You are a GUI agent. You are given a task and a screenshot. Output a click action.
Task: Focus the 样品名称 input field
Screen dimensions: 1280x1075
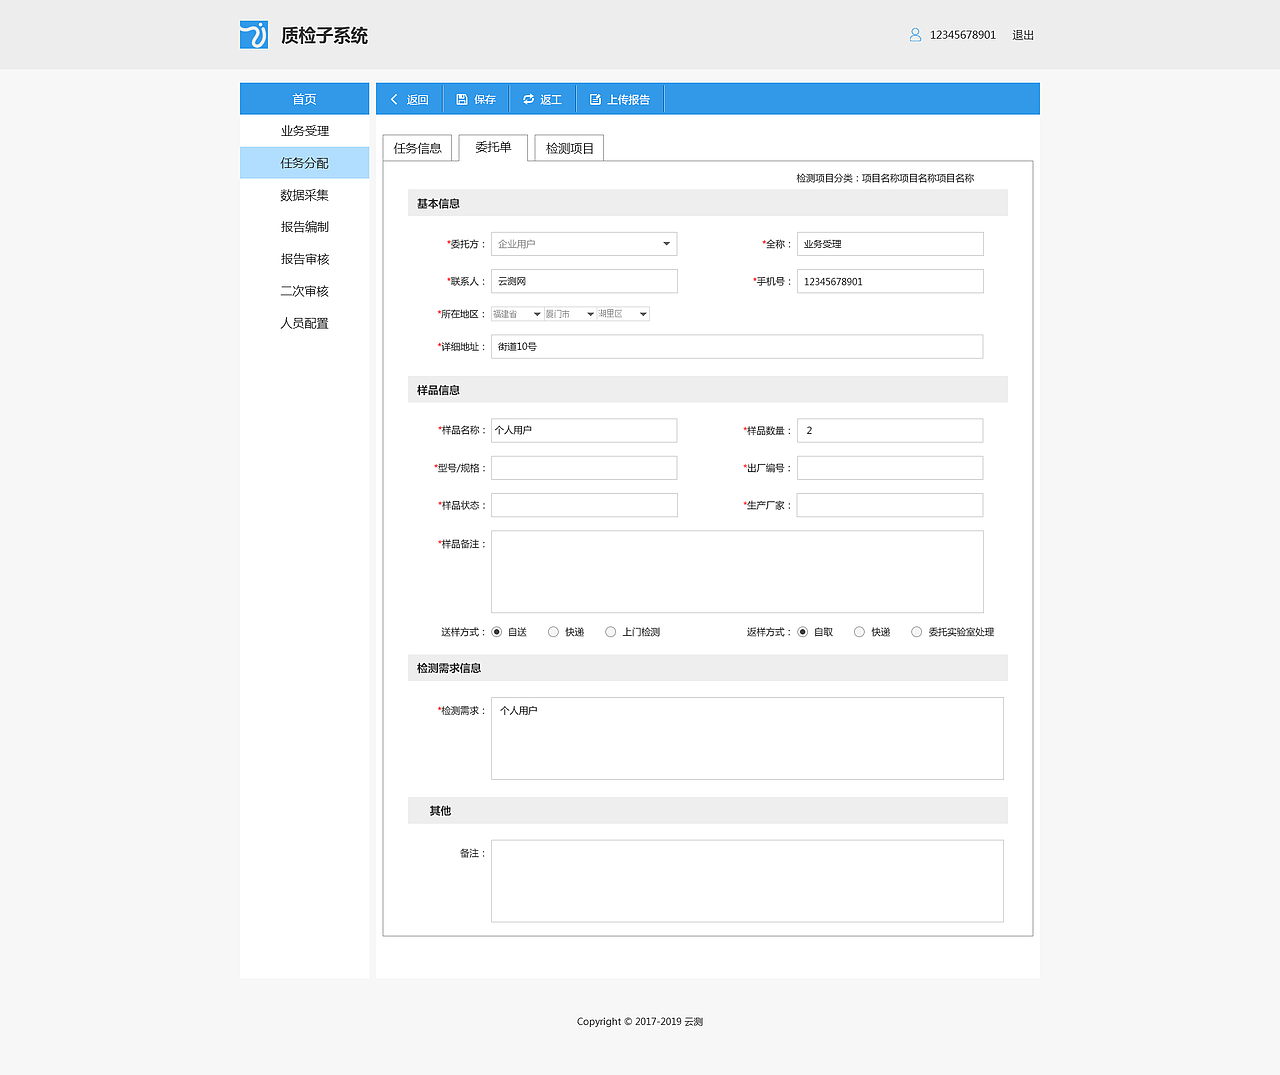pos(584,430)
